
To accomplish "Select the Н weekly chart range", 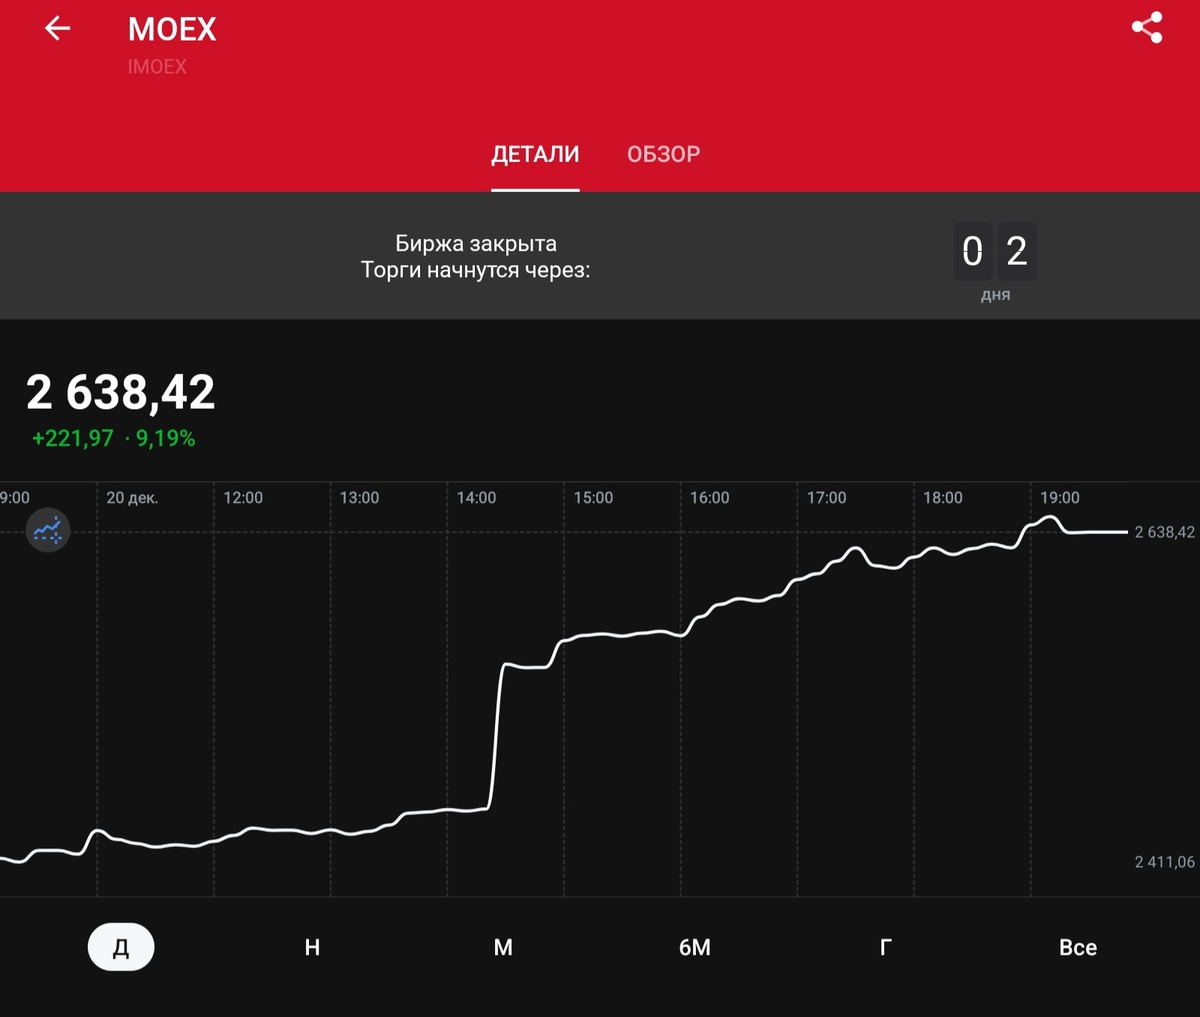I will [311, 947].
